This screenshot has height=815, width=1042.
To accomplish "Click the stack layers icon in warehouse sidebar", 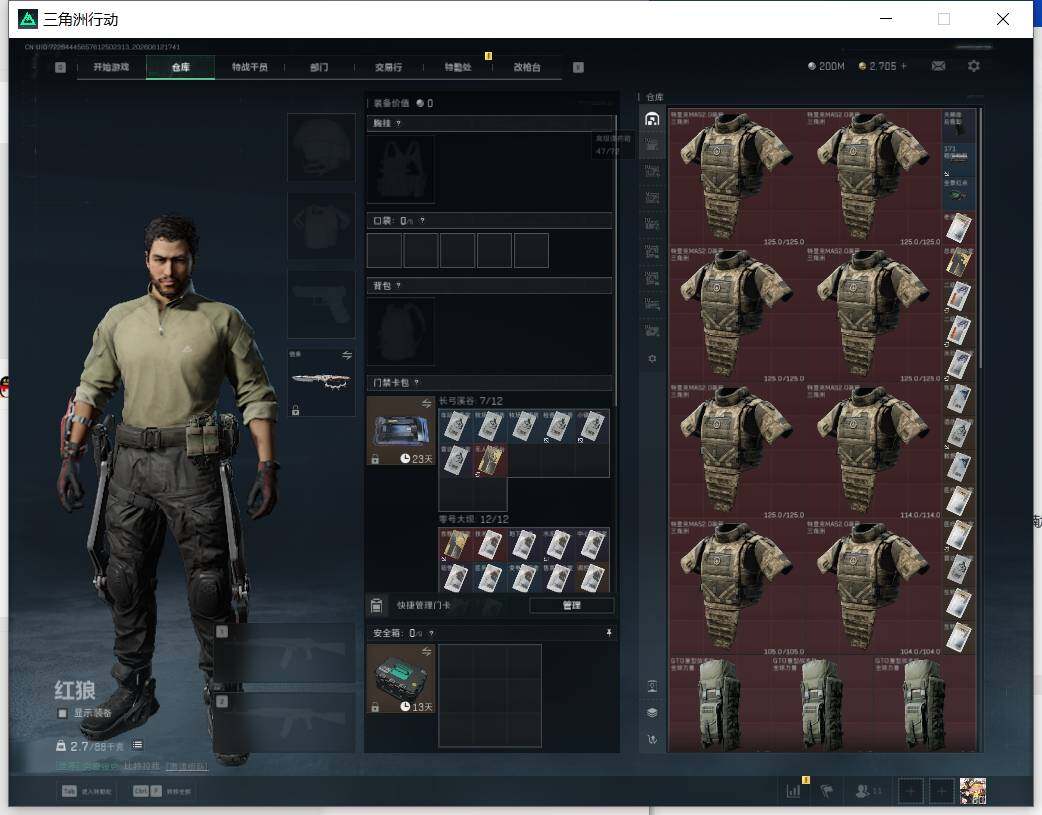I will click(x=652, y=713).
